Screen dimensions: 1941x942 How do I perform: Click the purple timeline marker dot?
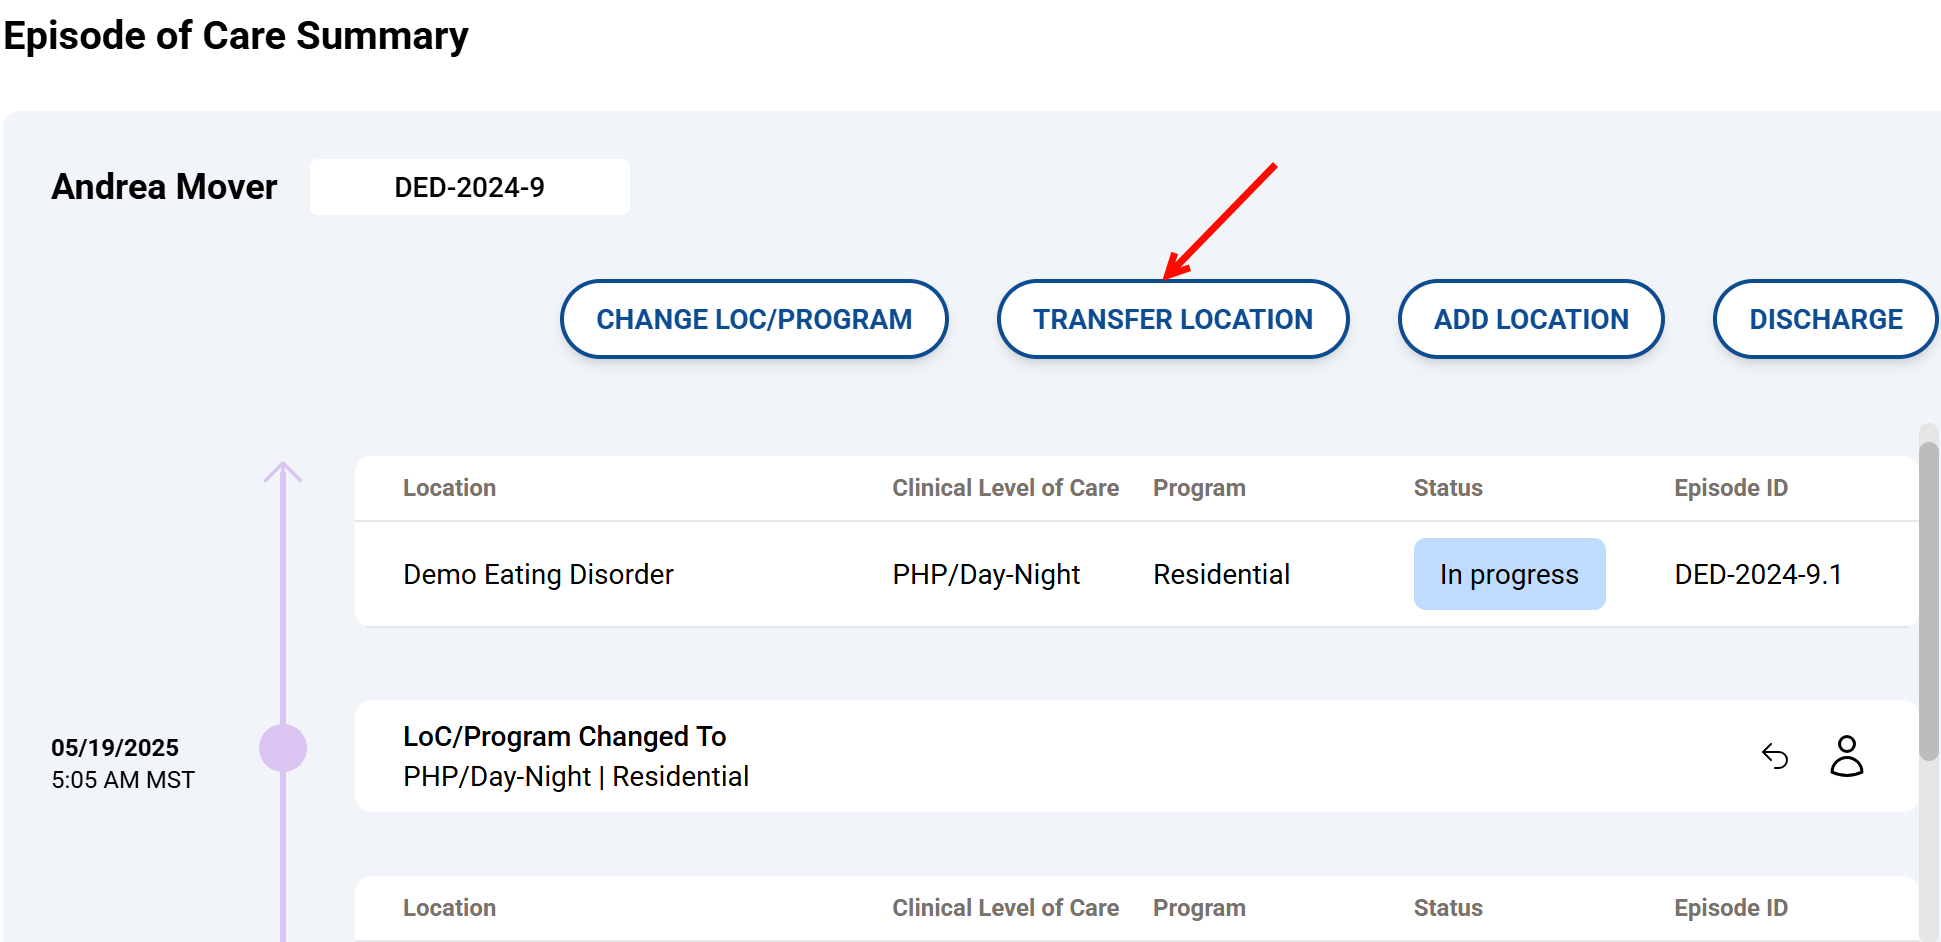coord(283,748)
